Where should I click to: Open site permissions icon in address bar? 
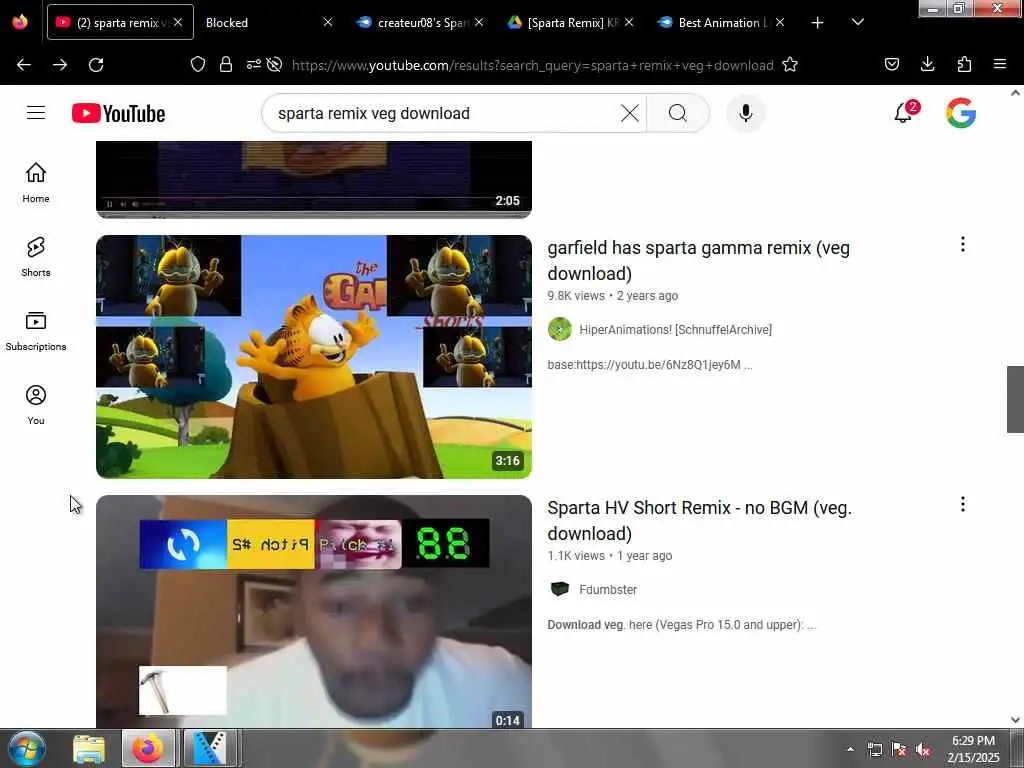253,65
